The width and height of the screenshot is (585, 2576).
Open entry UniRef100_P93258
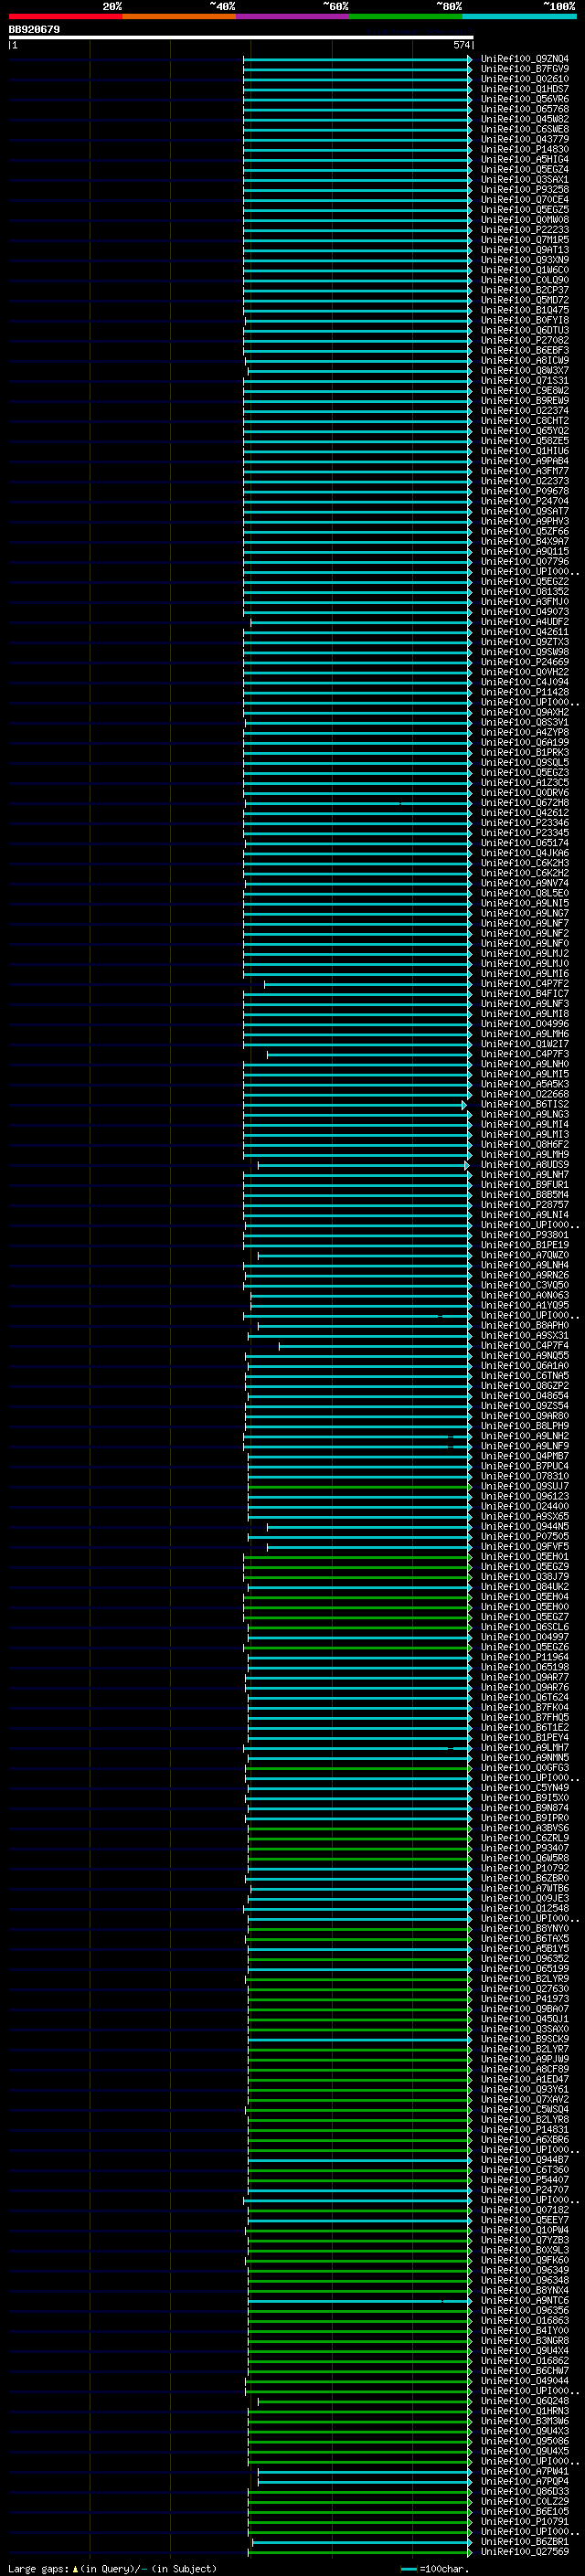pos(525,189)
